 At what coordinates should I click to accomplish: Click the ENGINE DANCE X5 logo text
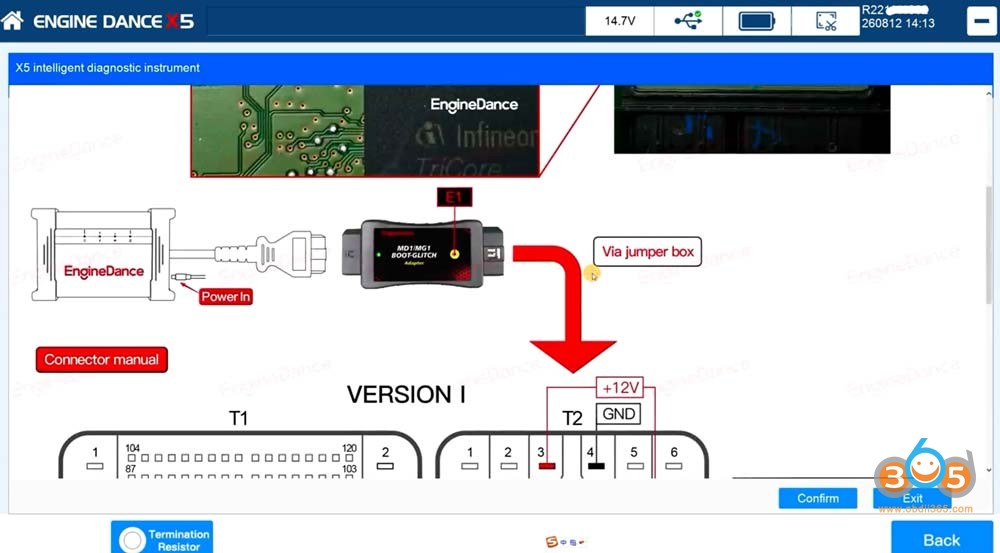tap(114, 21)
